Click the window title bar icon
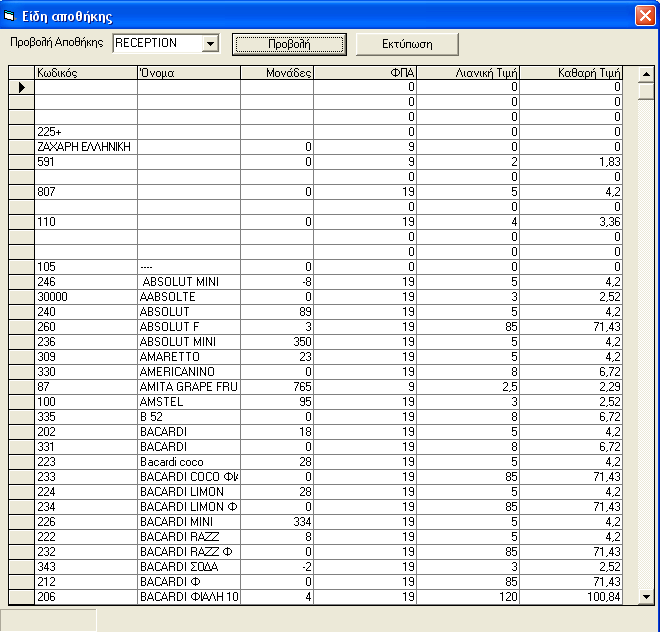660x632 pixels. click(9, 16)
